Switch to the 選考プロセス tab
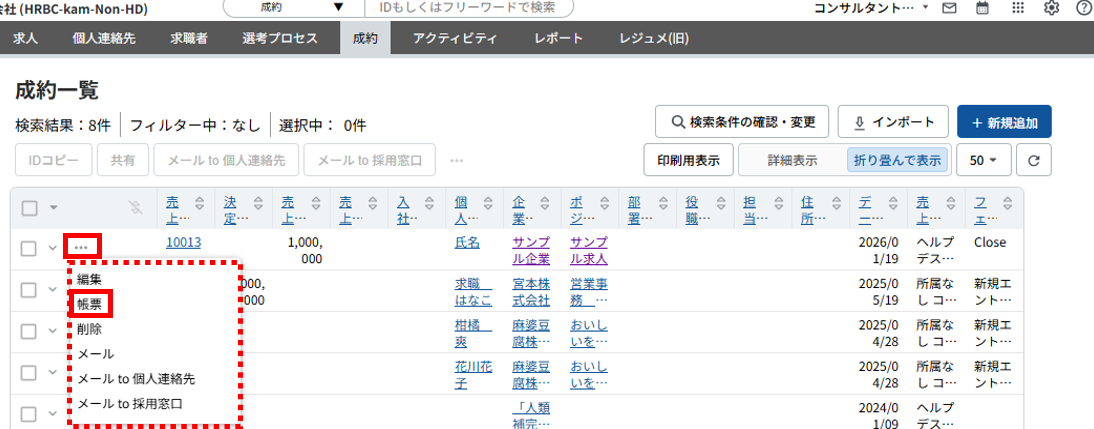Screen dimensions: 1094x429 279,38
